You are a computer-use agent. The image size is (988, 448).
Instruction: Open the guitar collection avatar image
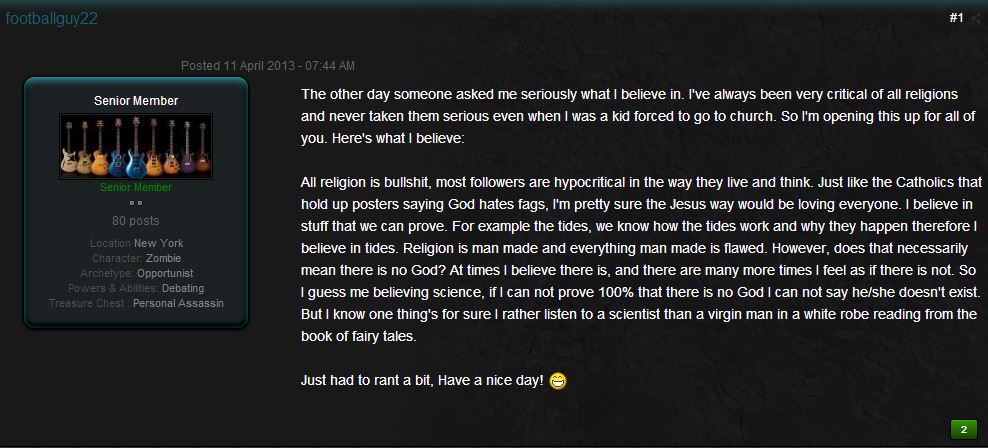[135, 146]
